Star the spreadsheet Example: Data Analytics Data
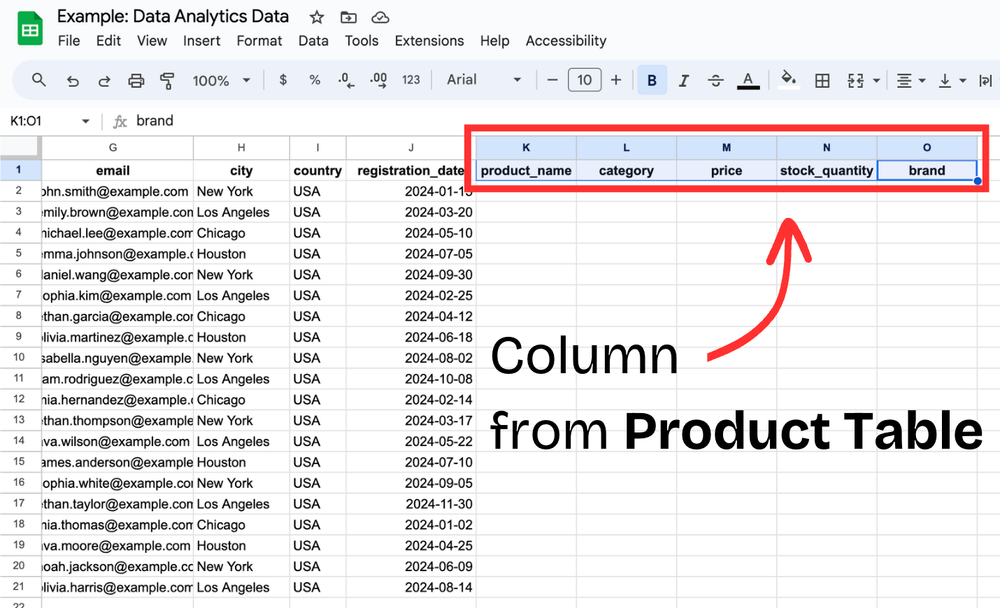This screenshot has width=1000, height=608. click(x=315, y=16)
